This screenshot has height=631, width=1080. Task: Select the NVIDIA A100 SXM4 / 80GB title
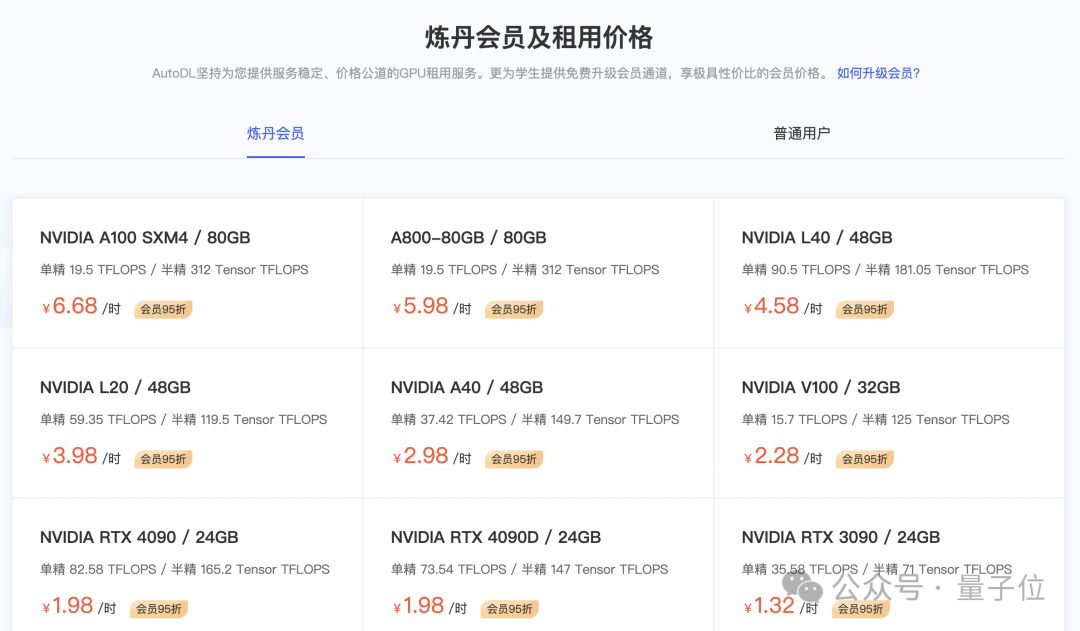(x=145, y=238)
